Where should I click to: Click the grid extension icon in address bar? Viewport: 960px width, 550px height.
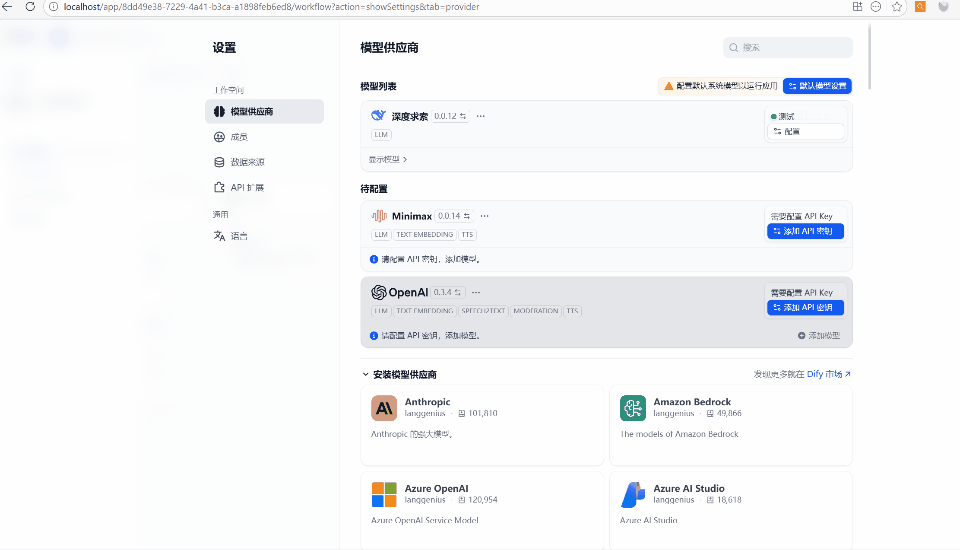(857, 7)
